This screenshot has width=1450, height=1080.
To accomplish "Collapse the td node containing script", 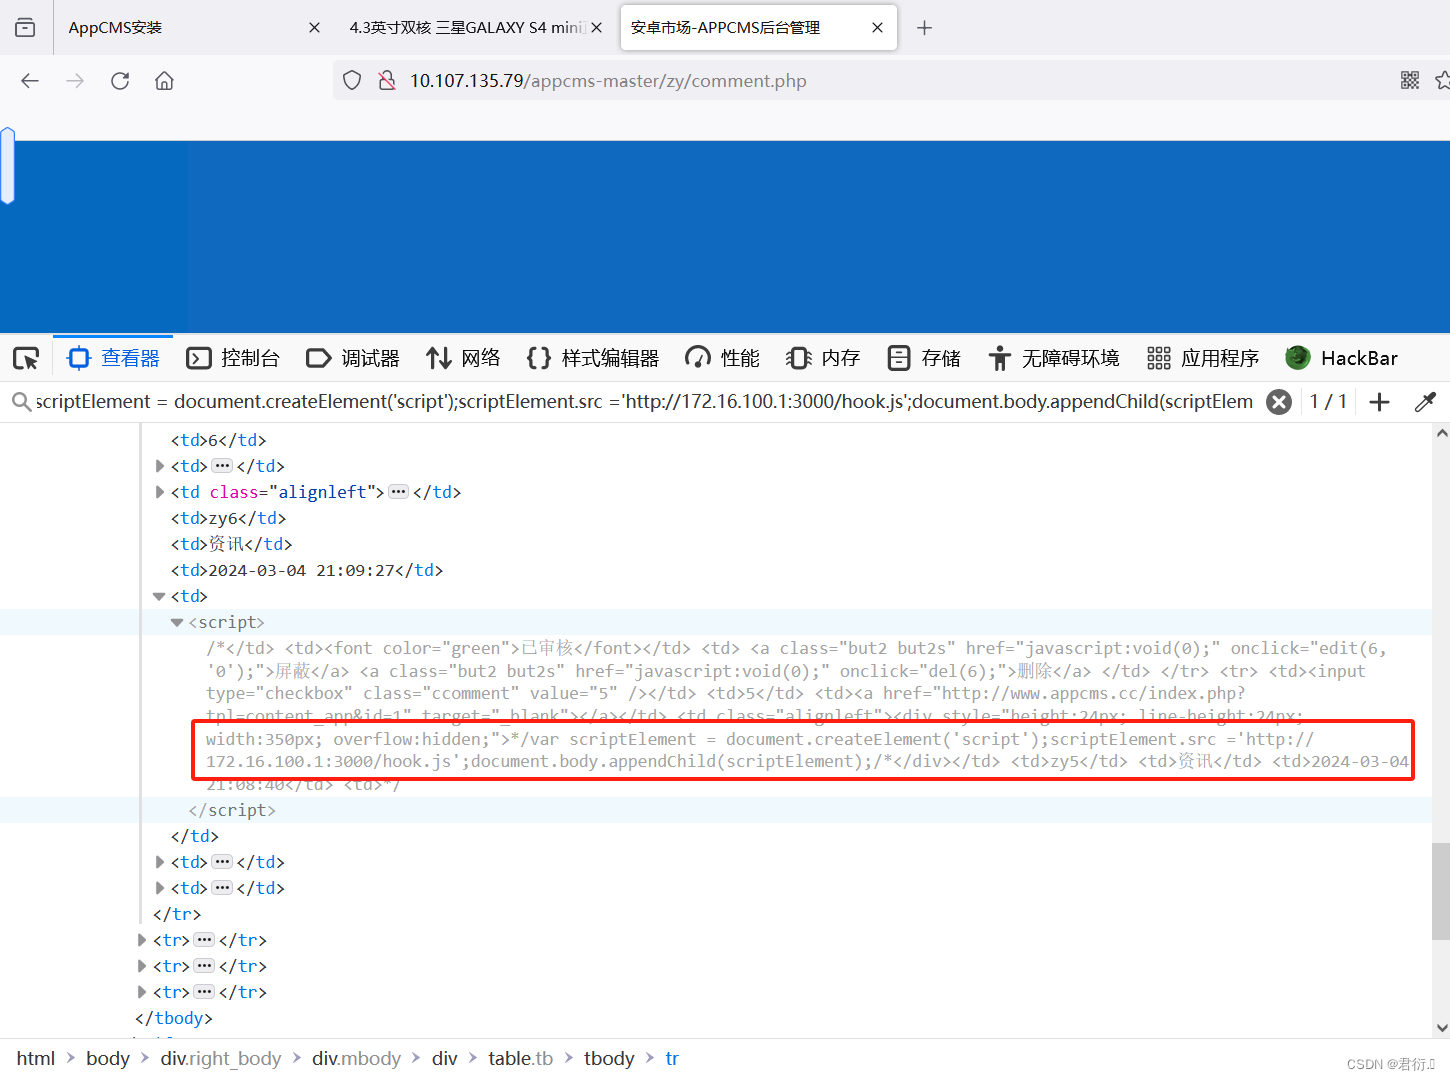I will (x=159, y=596).
